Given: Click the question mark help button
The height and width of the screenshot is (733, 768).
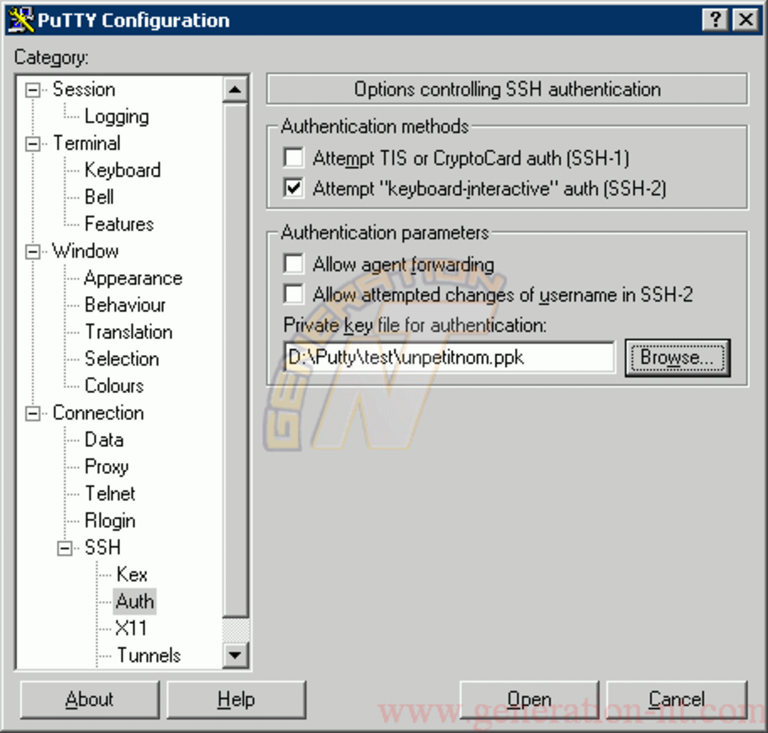Looking at the screenshot, I should point(716,20).
